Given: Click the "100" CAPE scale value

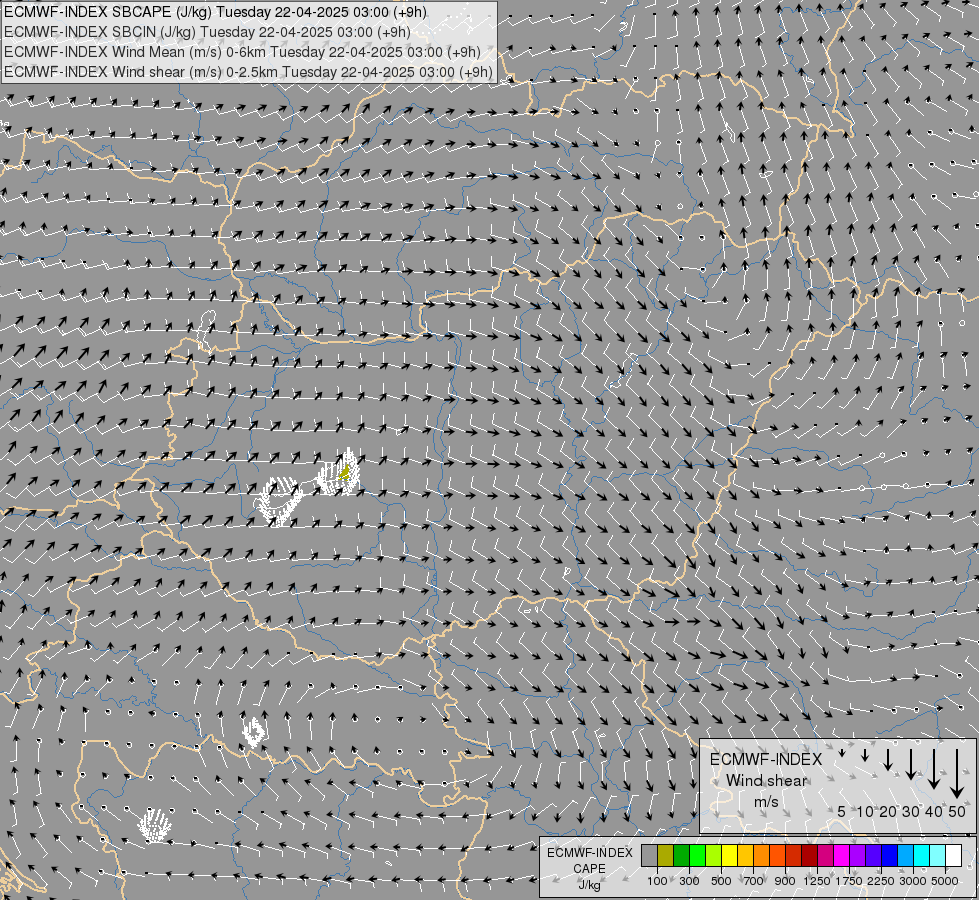Looking at the screenshot, I should click(x=657, y=881).
